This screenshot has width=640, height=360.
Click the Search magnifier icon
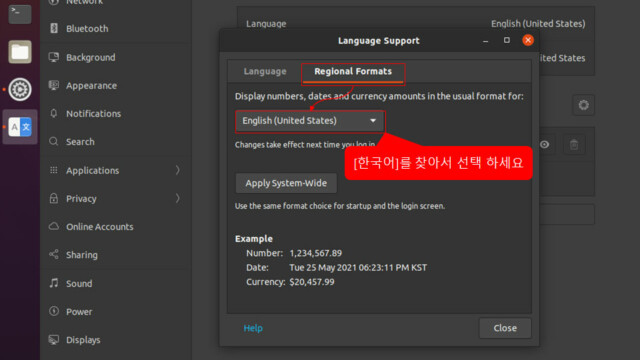click(54, 142)
